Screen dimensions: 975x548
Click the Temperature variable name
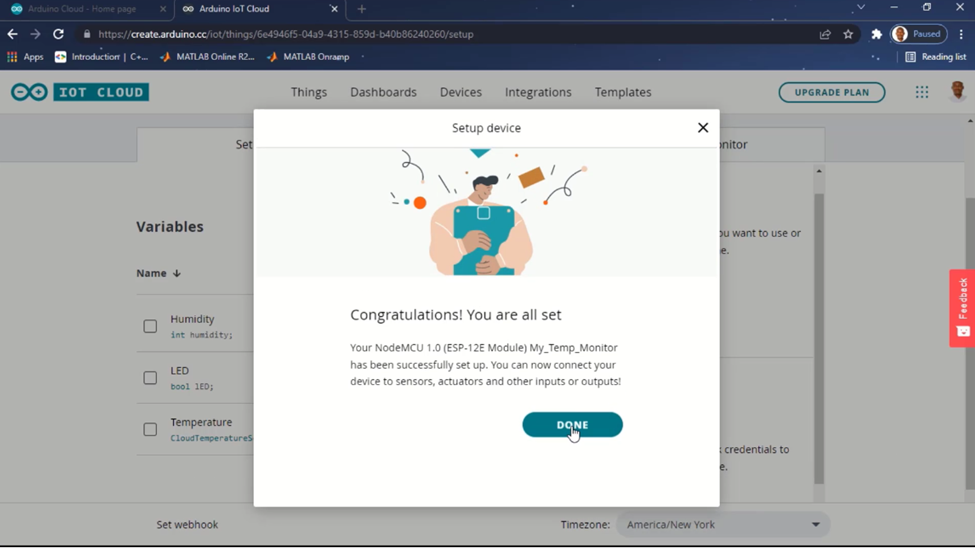coord(201,422)
